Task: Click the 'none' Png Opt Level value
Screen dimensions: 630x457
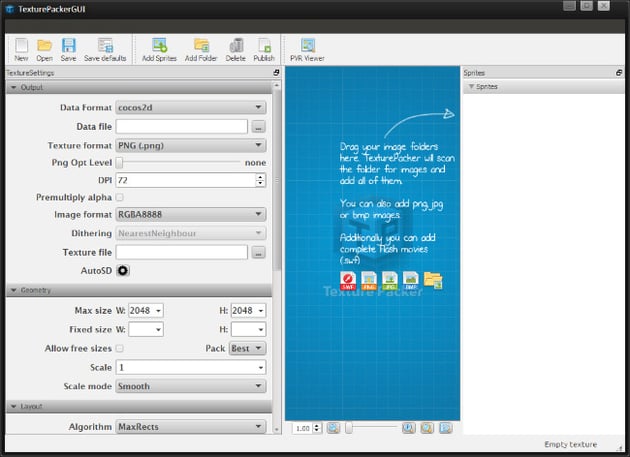Action: tap(255, 162)
